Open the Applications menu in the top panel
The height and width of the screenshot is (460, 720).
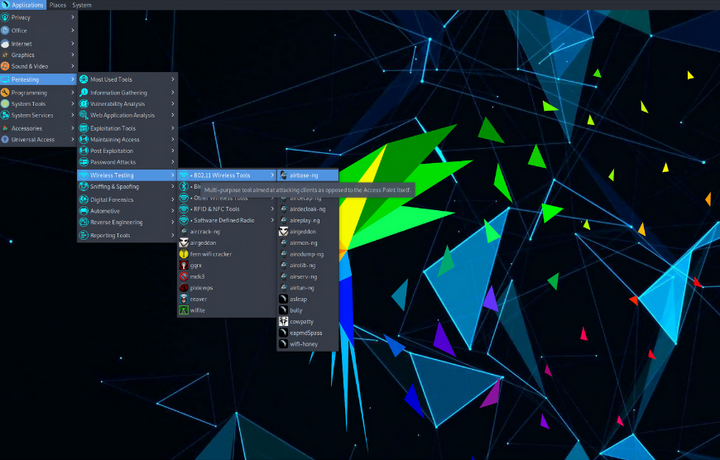click(x=23, y=5)
